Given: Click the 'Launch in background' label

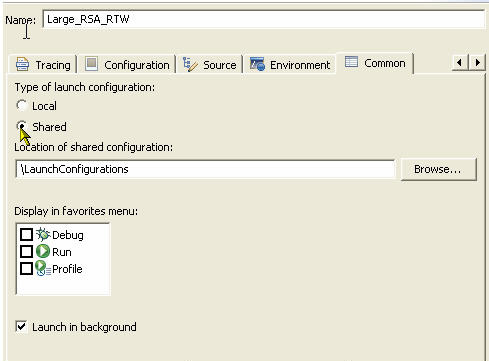Looking at the screenshot, I should (84, 327).
